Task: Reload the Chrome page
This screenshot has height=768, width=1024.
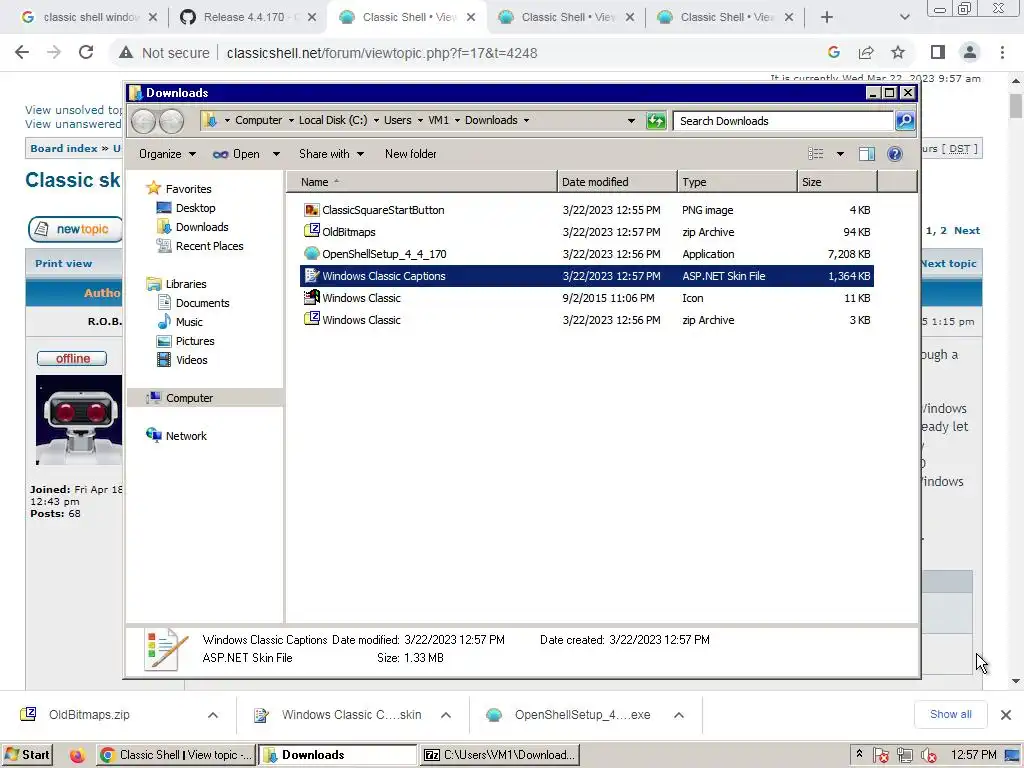Action: (86, 53)
